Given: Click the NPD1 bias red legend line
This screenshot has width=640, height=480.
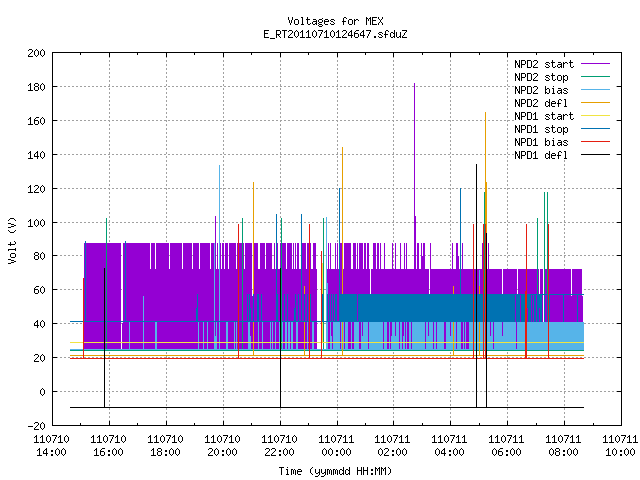Looking at the screenshot, I should coord(595,142).
